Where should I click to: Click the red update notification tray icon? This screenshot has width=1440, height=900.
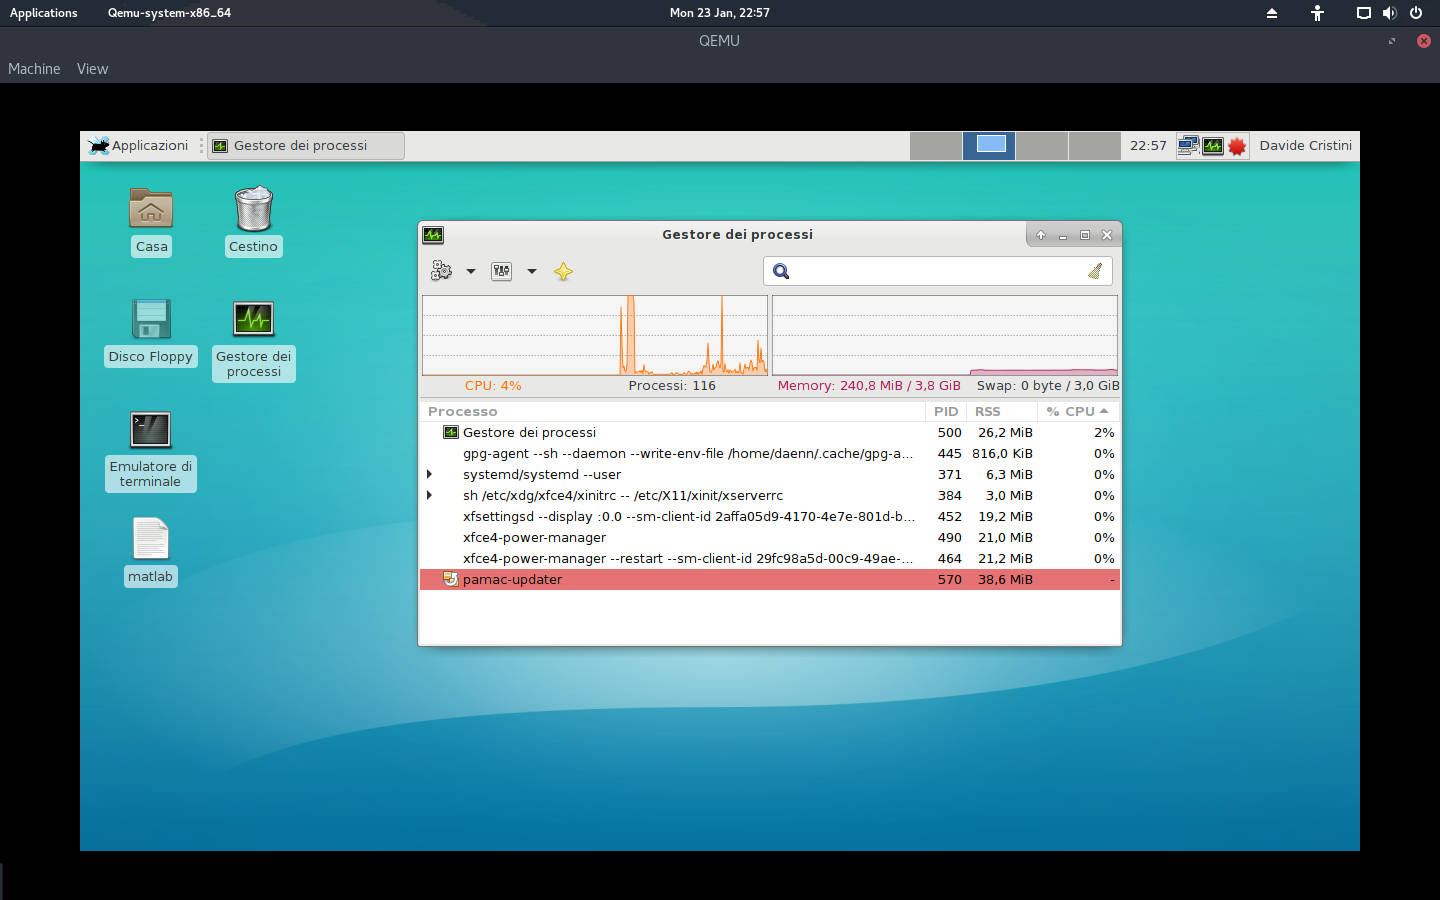pos(1237,146)
